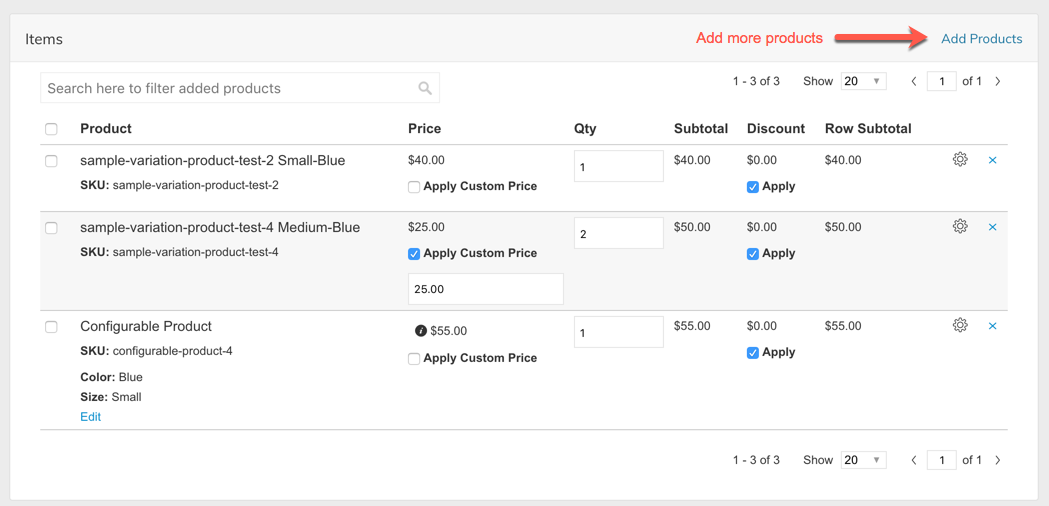Uncheck discount Apply for Configurable Product
Viewport: 1049px width, 506px height.
click(x=753, y=353)
